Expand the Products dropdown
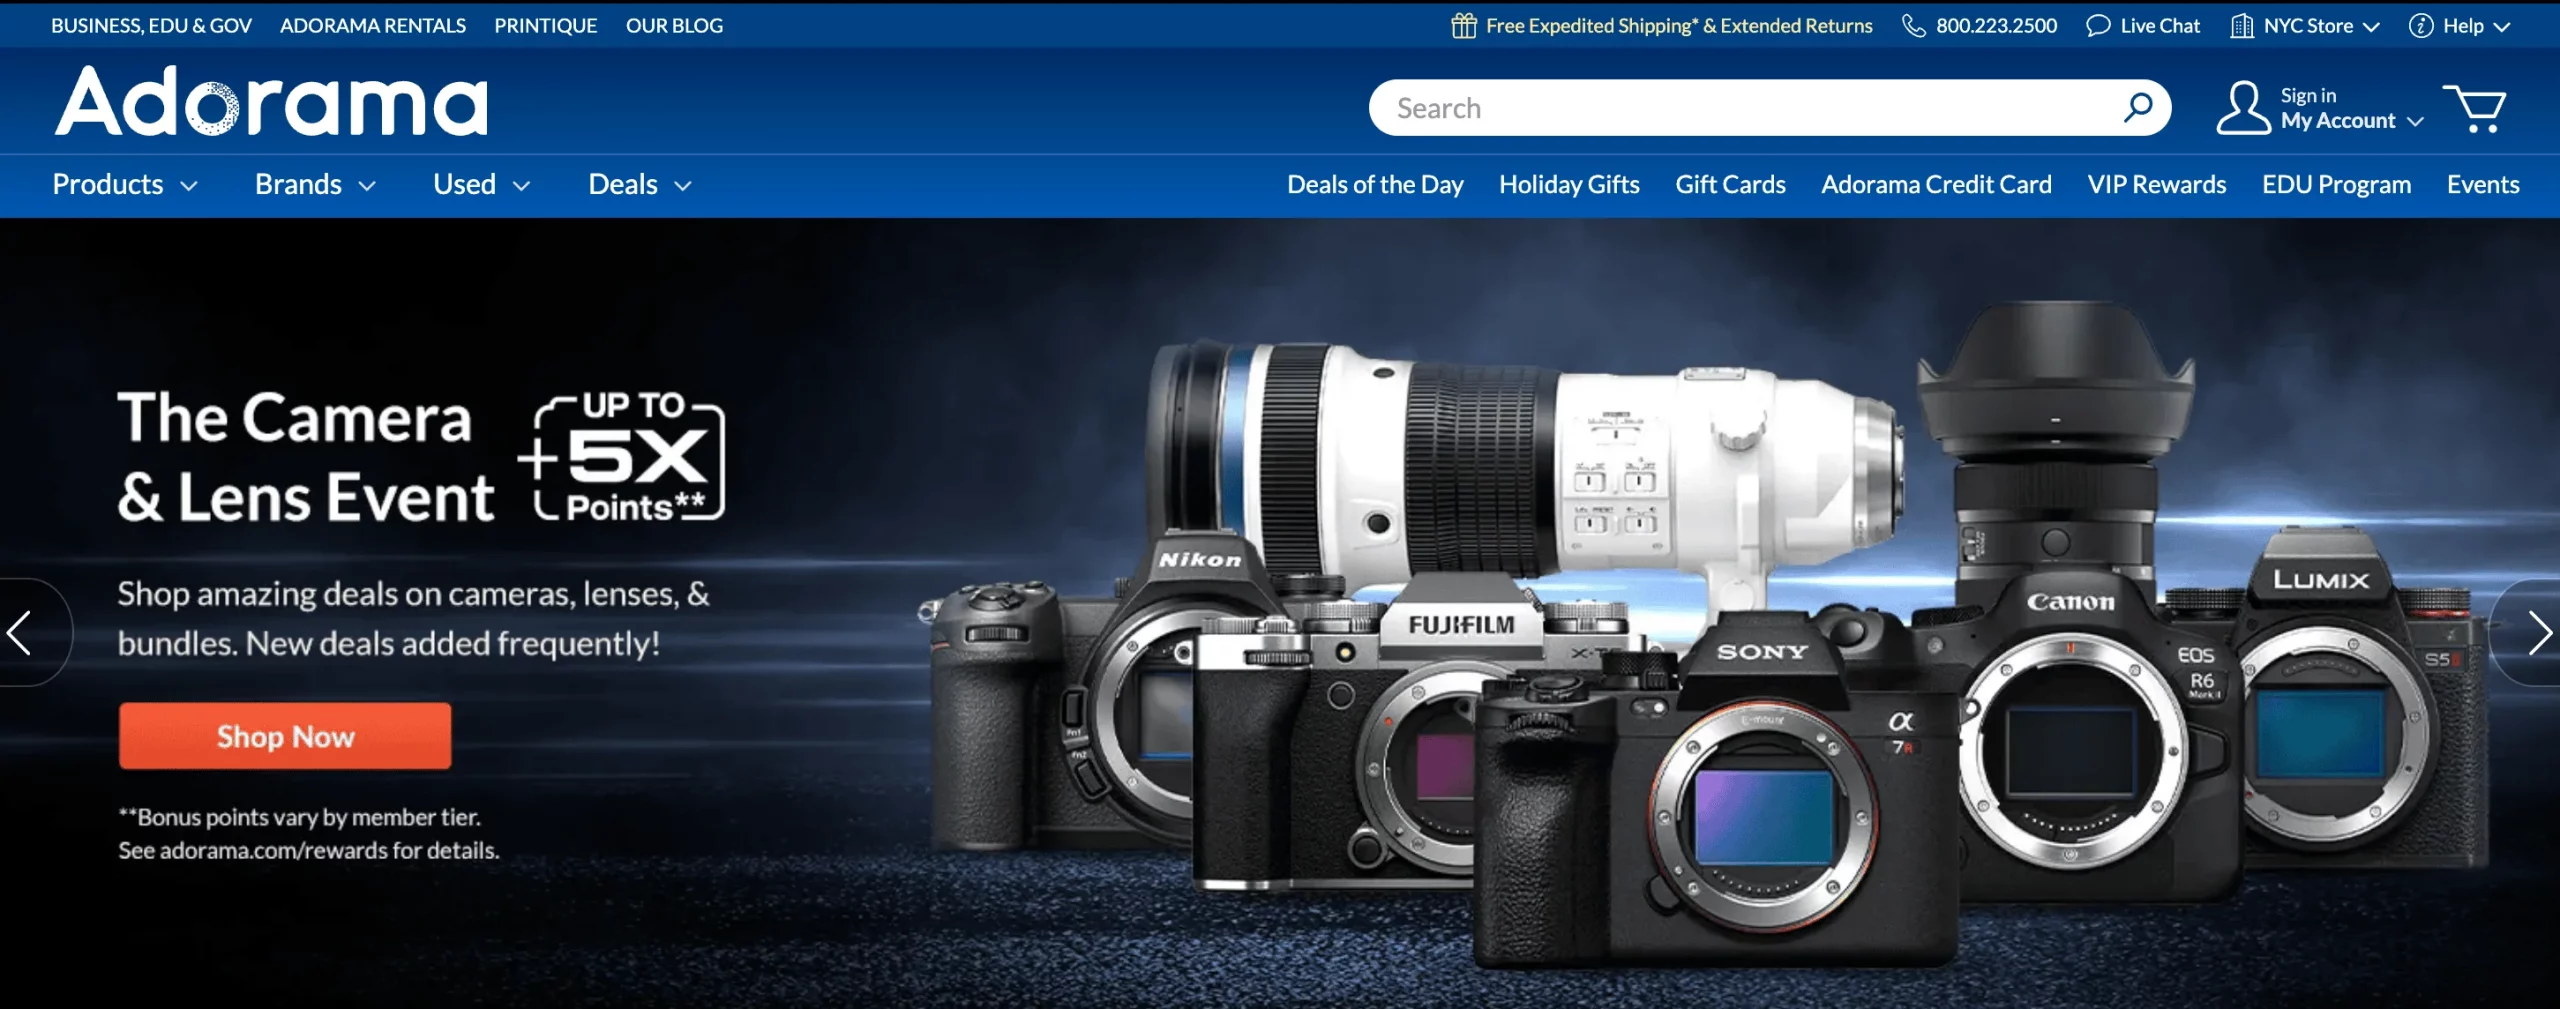2560x1009 pixels. [125, 185]
